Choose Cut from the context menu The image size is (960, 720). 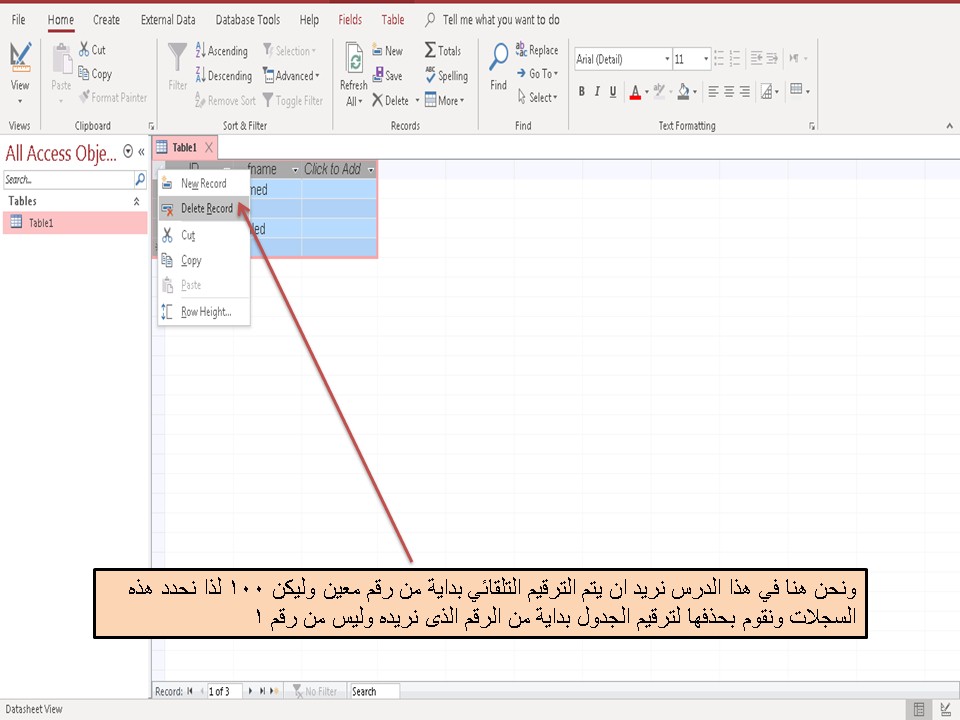coord(204,235)
